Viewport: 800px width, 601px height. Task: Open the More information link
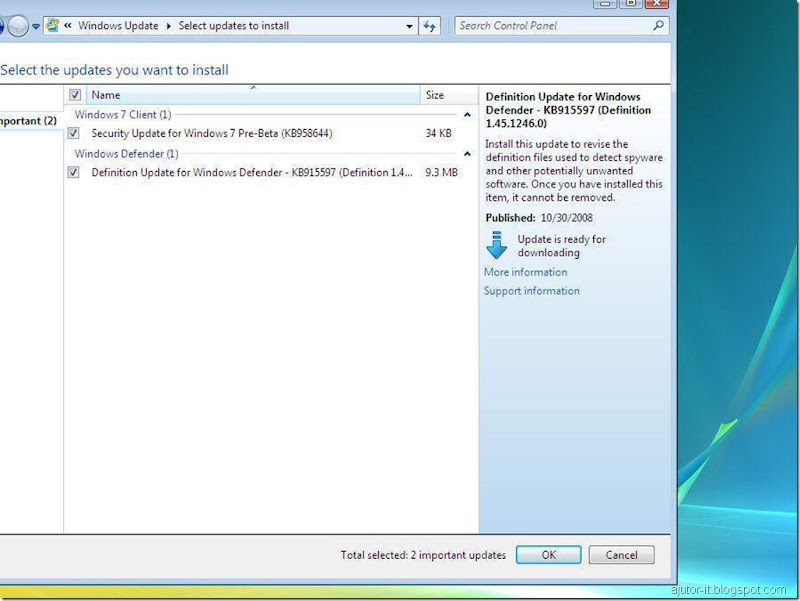526,272
